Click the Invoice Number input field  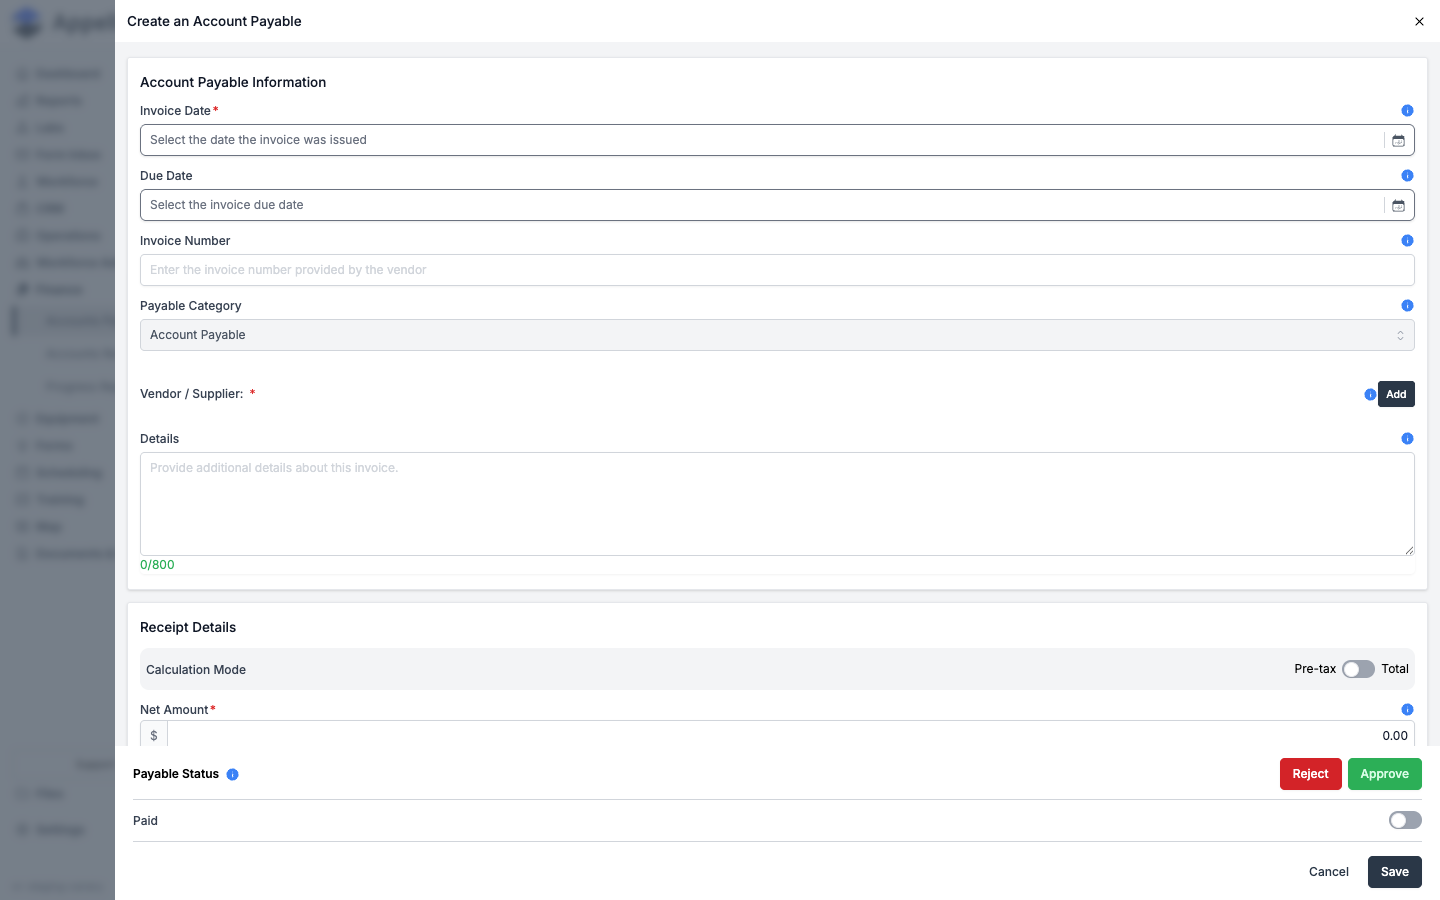pos(777,270)
